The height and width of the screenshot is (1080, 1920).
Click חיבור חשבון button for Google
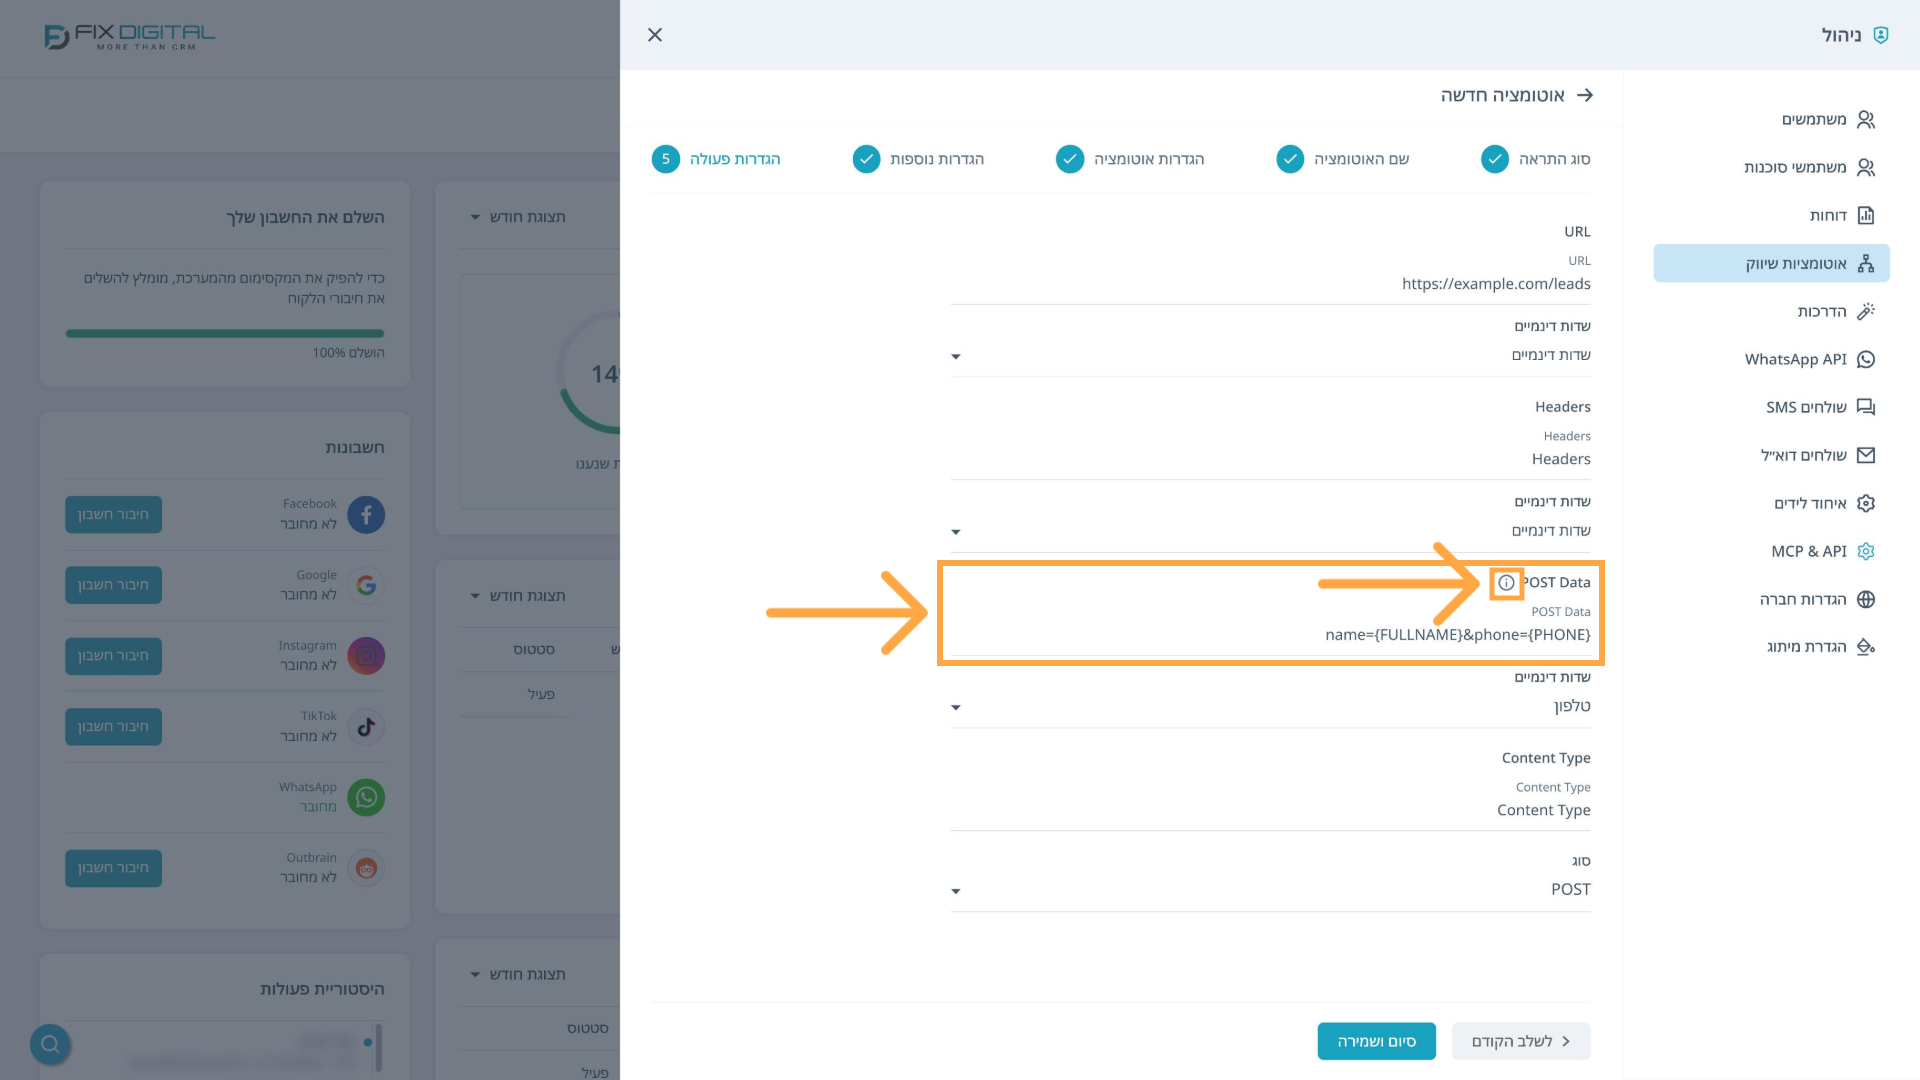tap(113, 585)
